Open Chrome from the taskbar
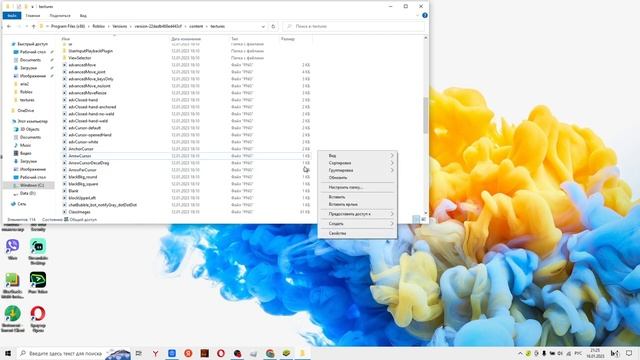This screenshot has width=640, height=360. point(270,353)
